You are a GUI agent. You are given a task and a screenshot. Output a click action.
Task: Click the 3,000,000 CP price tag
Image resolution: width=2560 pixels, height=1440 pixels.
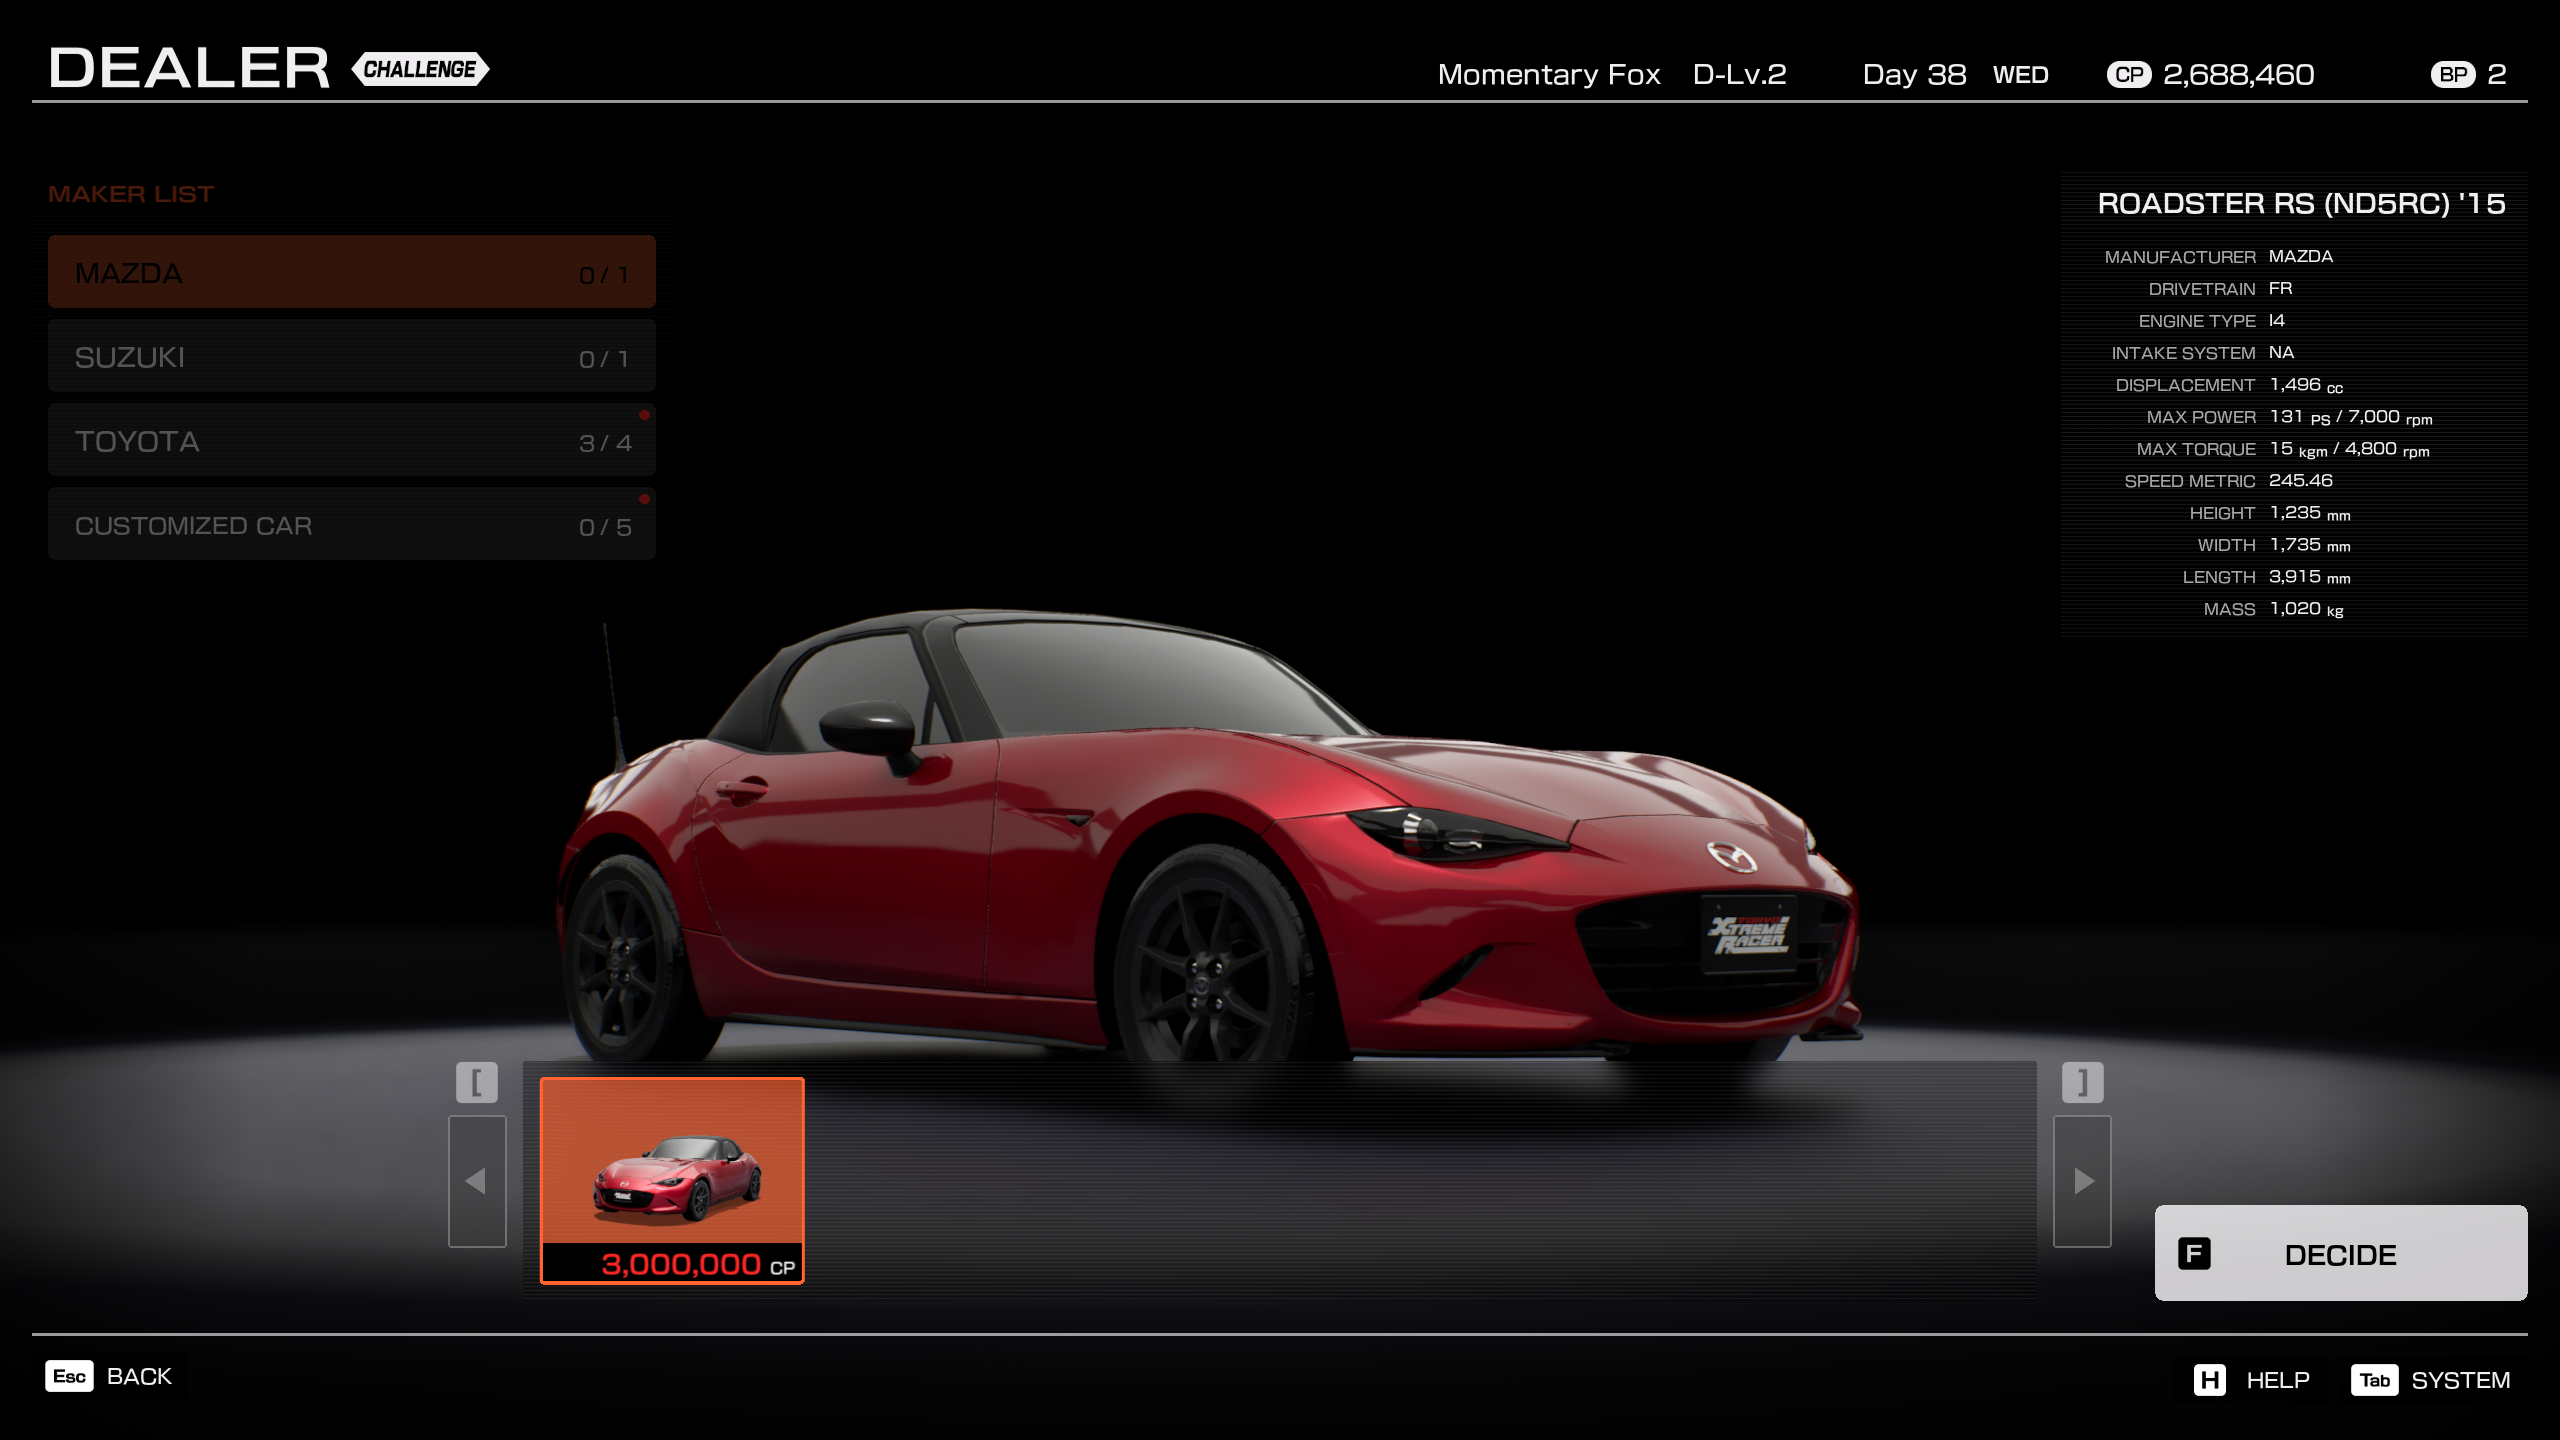[x=672, y=1261]
